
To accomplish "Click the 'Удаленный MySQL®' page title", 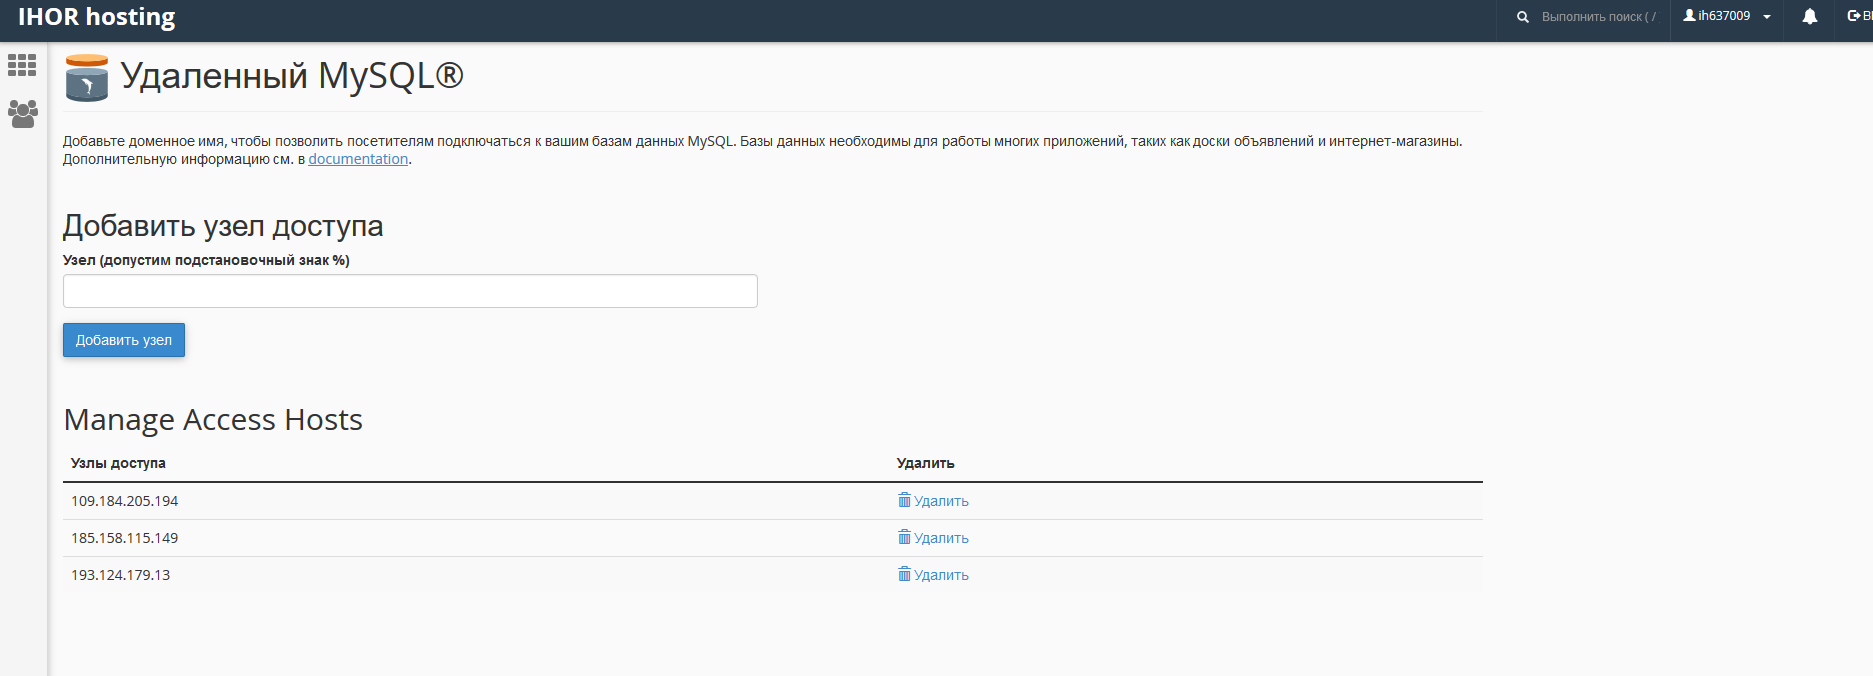I will click(x=292, y=76).
